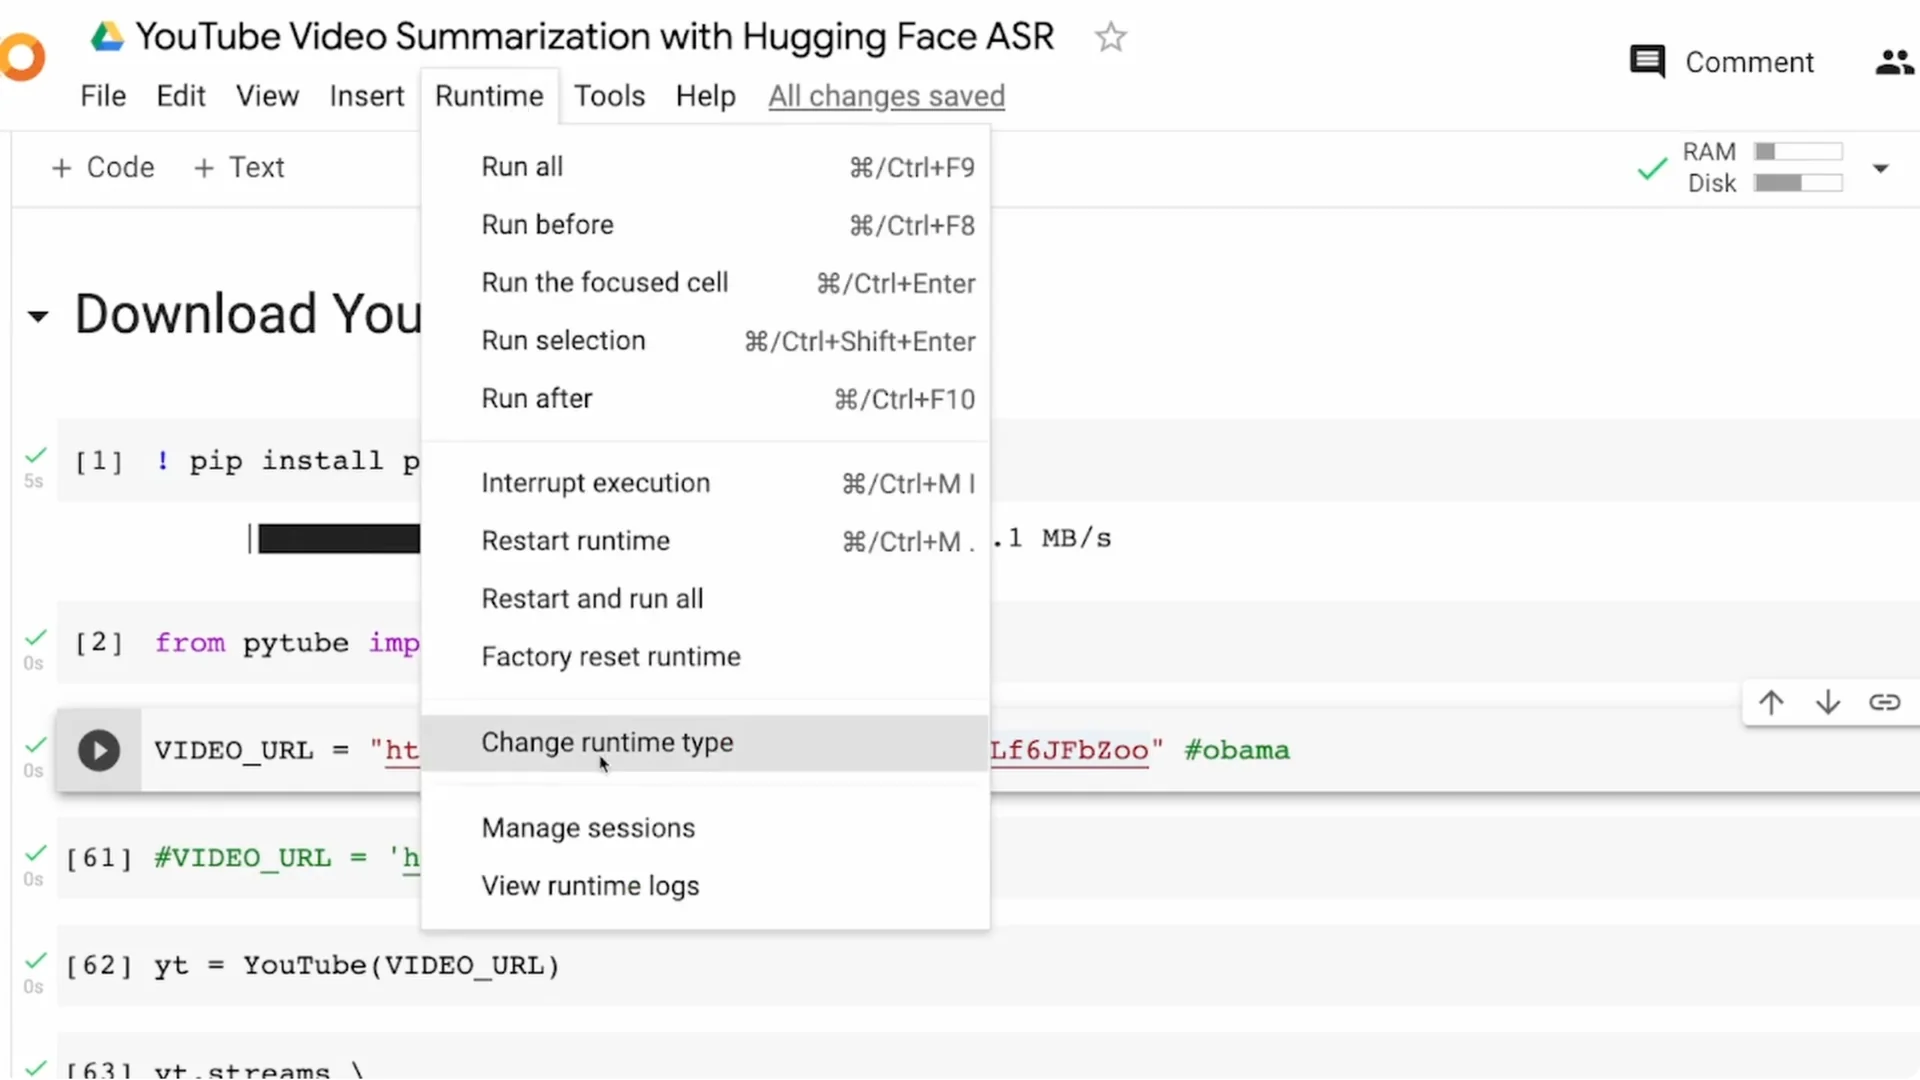The width and height of the screenshot is (1920, 1080).
Task: Open Colab homepage via the logo
Action: pyautogui.click(x=22, y=57)
